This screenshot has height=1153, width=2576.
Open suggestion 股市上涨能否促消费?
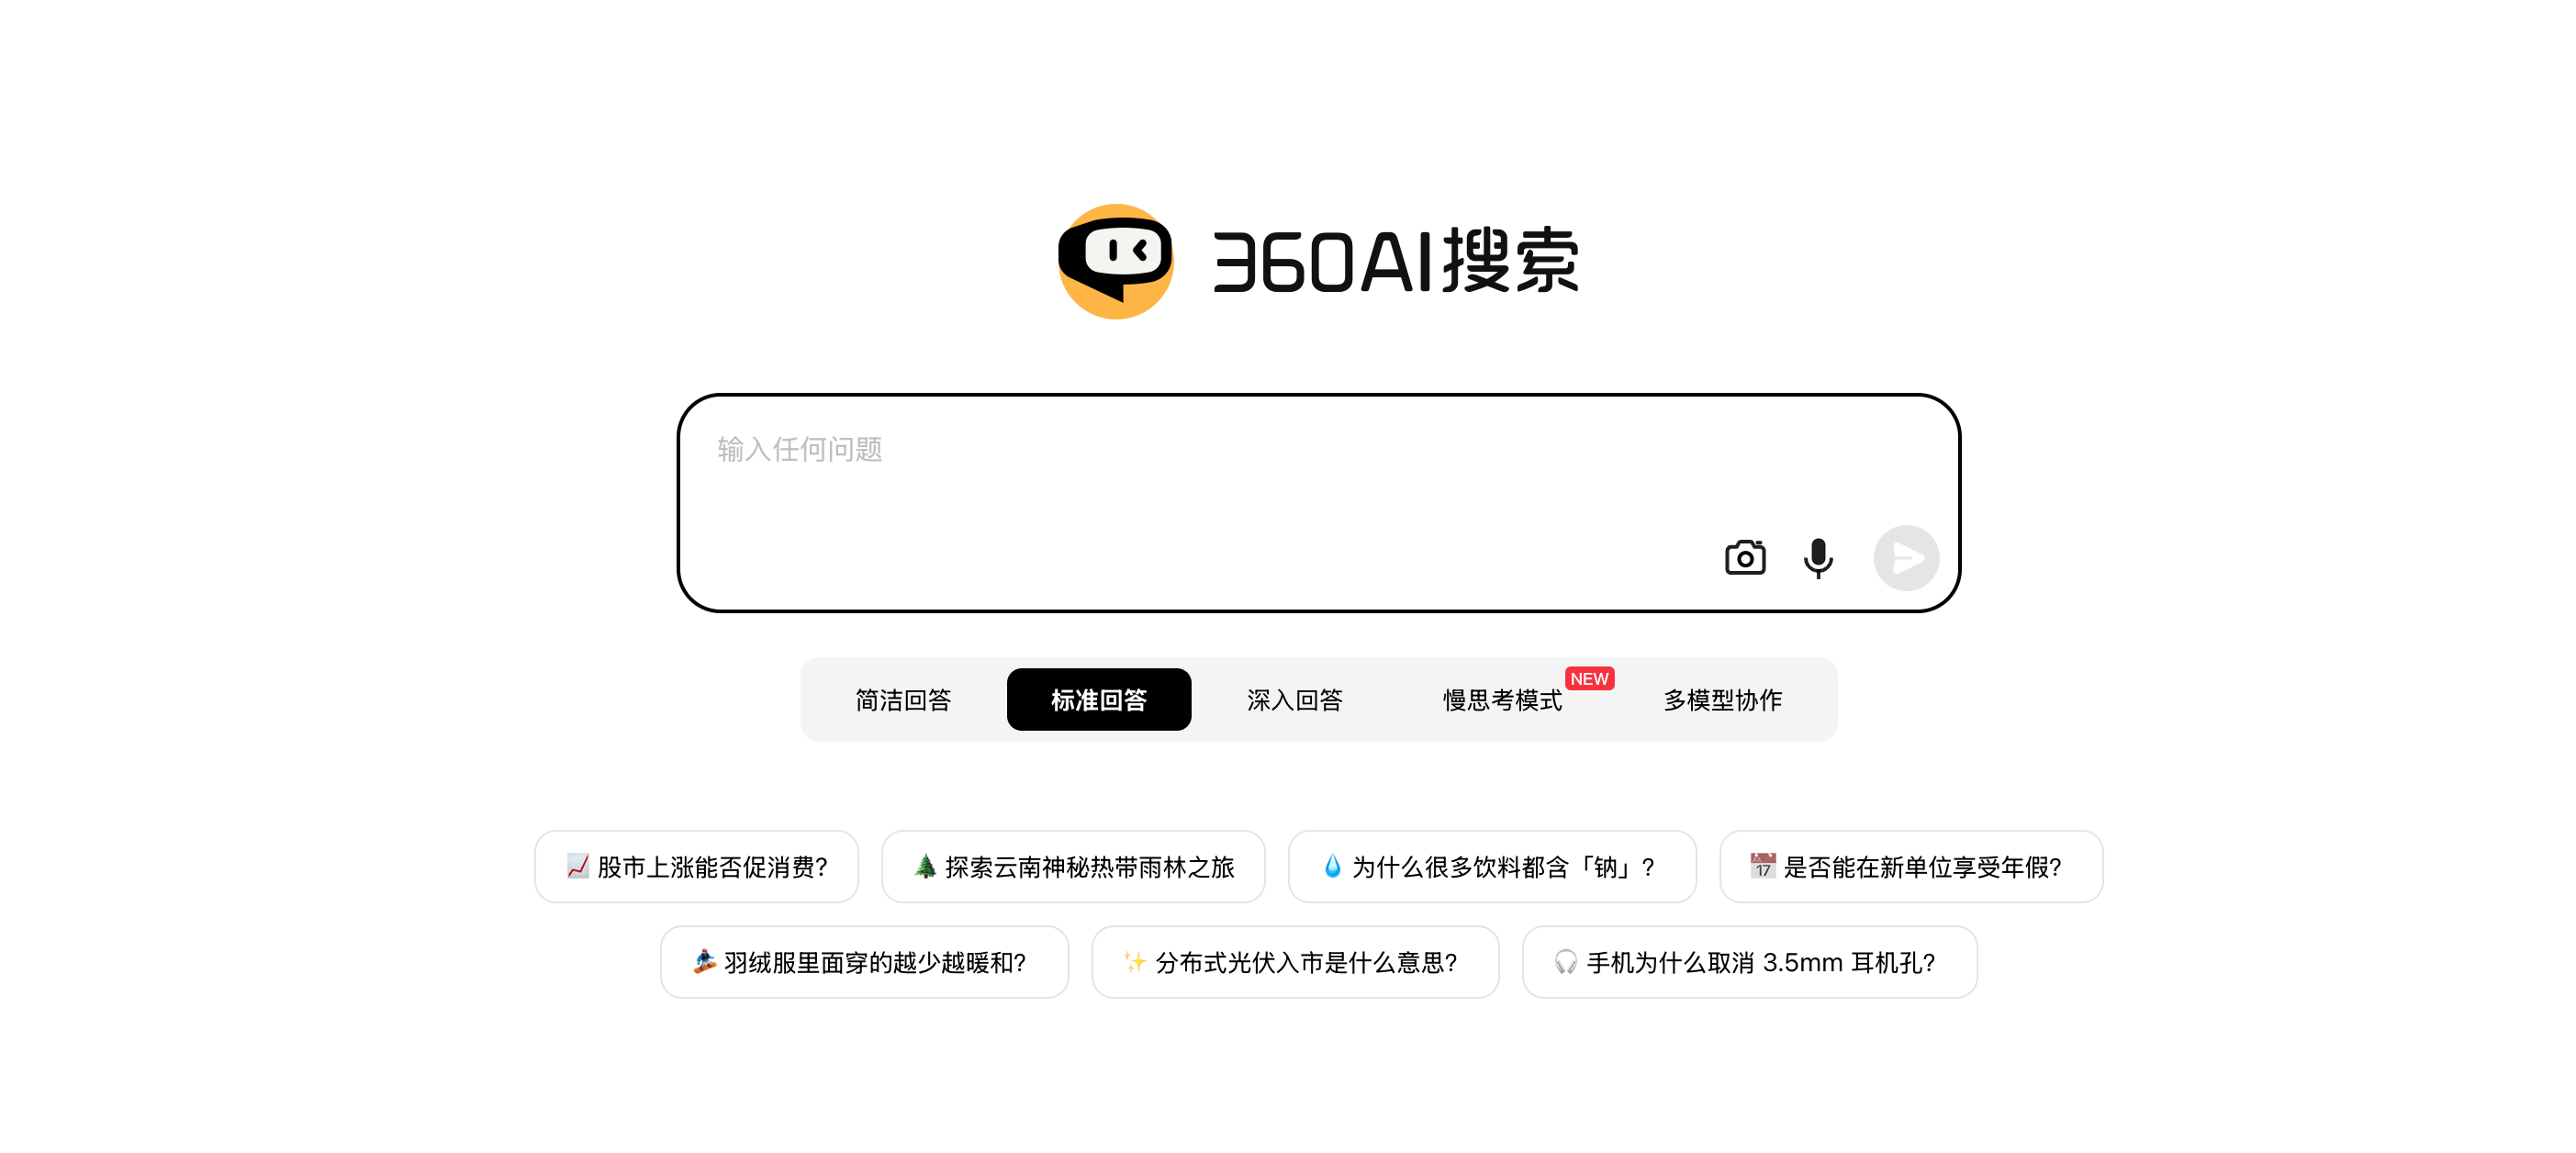pos(697,867)
